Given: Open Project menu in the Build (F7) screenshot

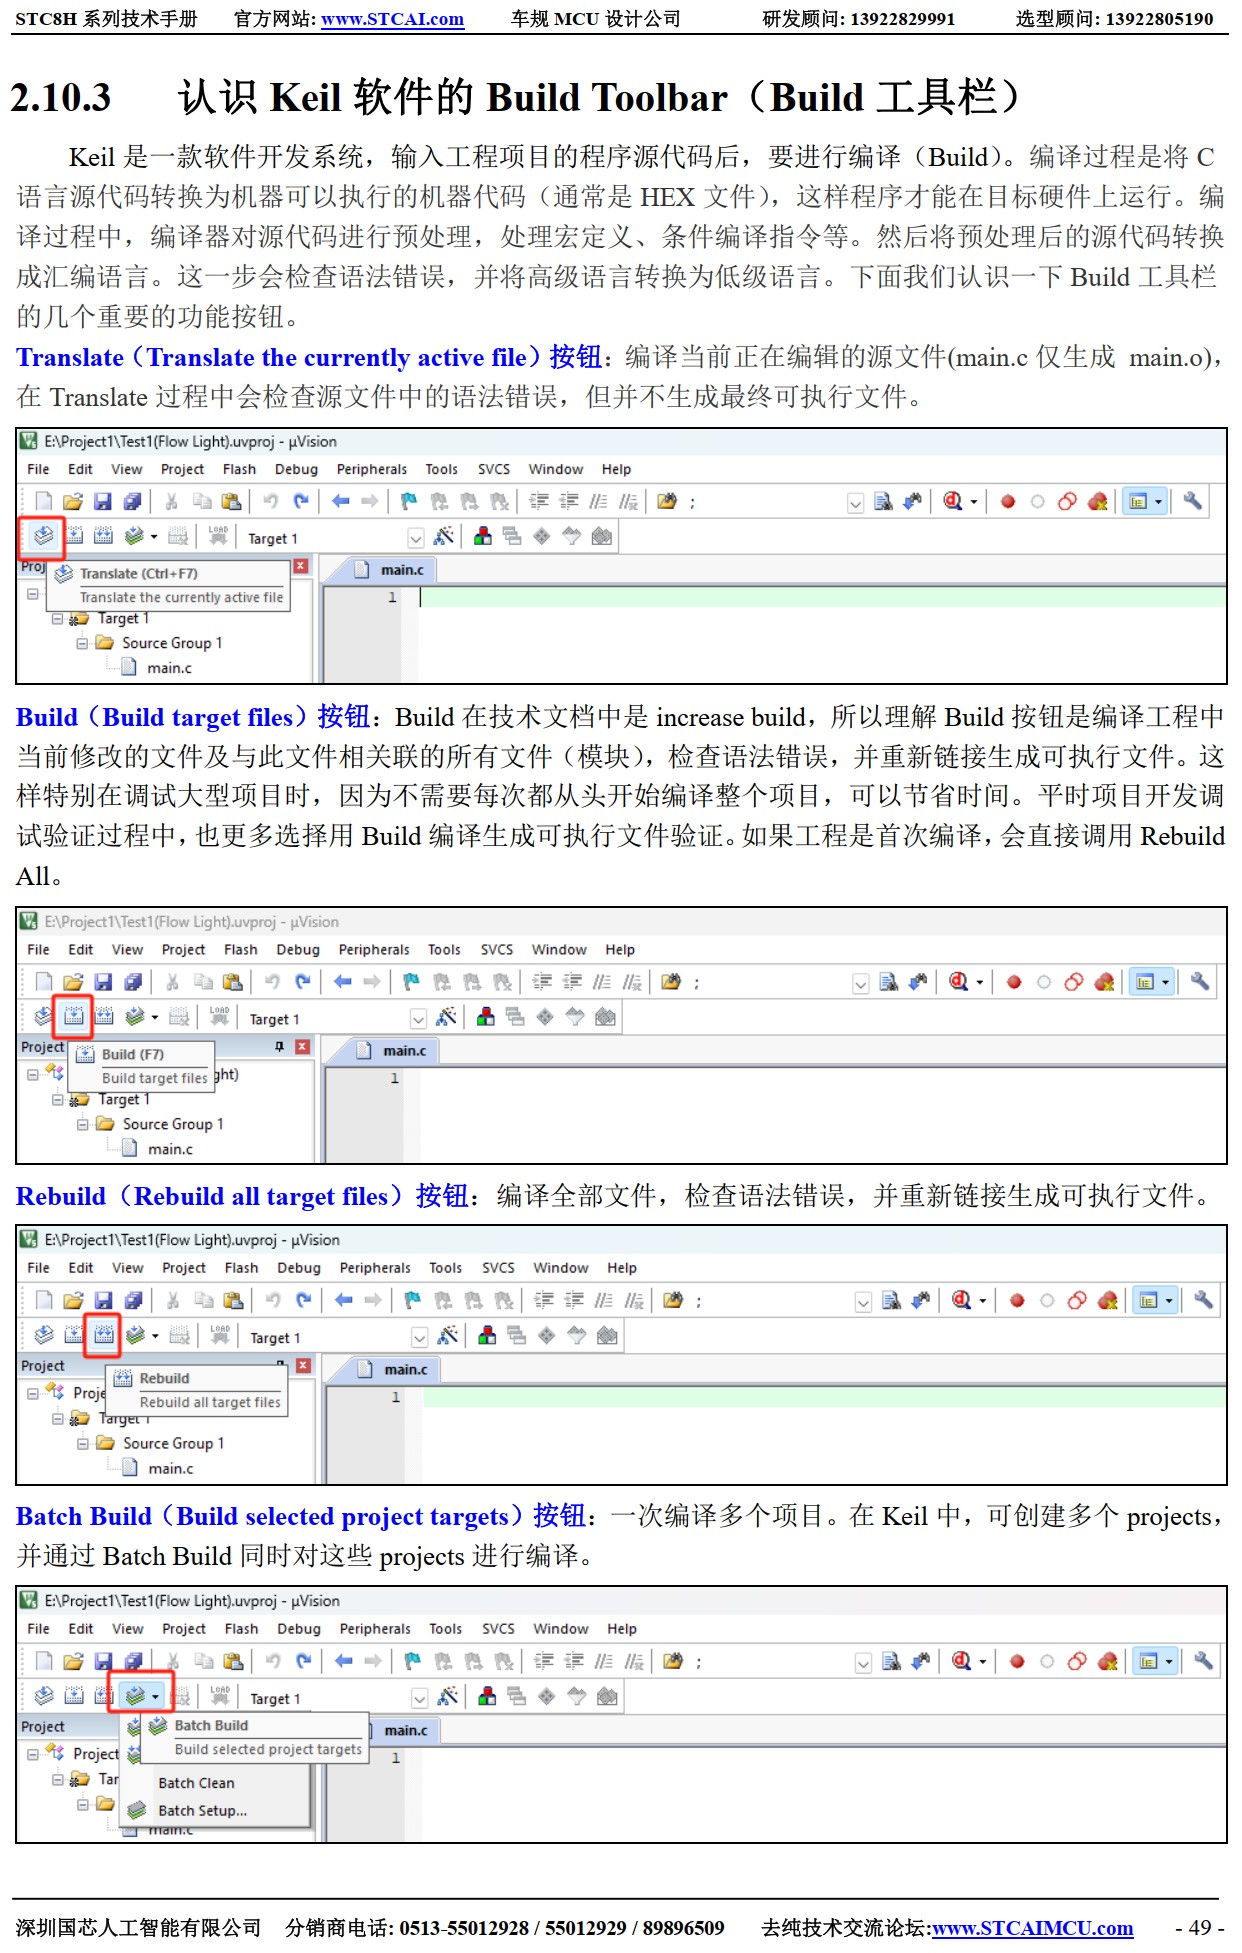Looking at the screenshot, I should point(183,950).
